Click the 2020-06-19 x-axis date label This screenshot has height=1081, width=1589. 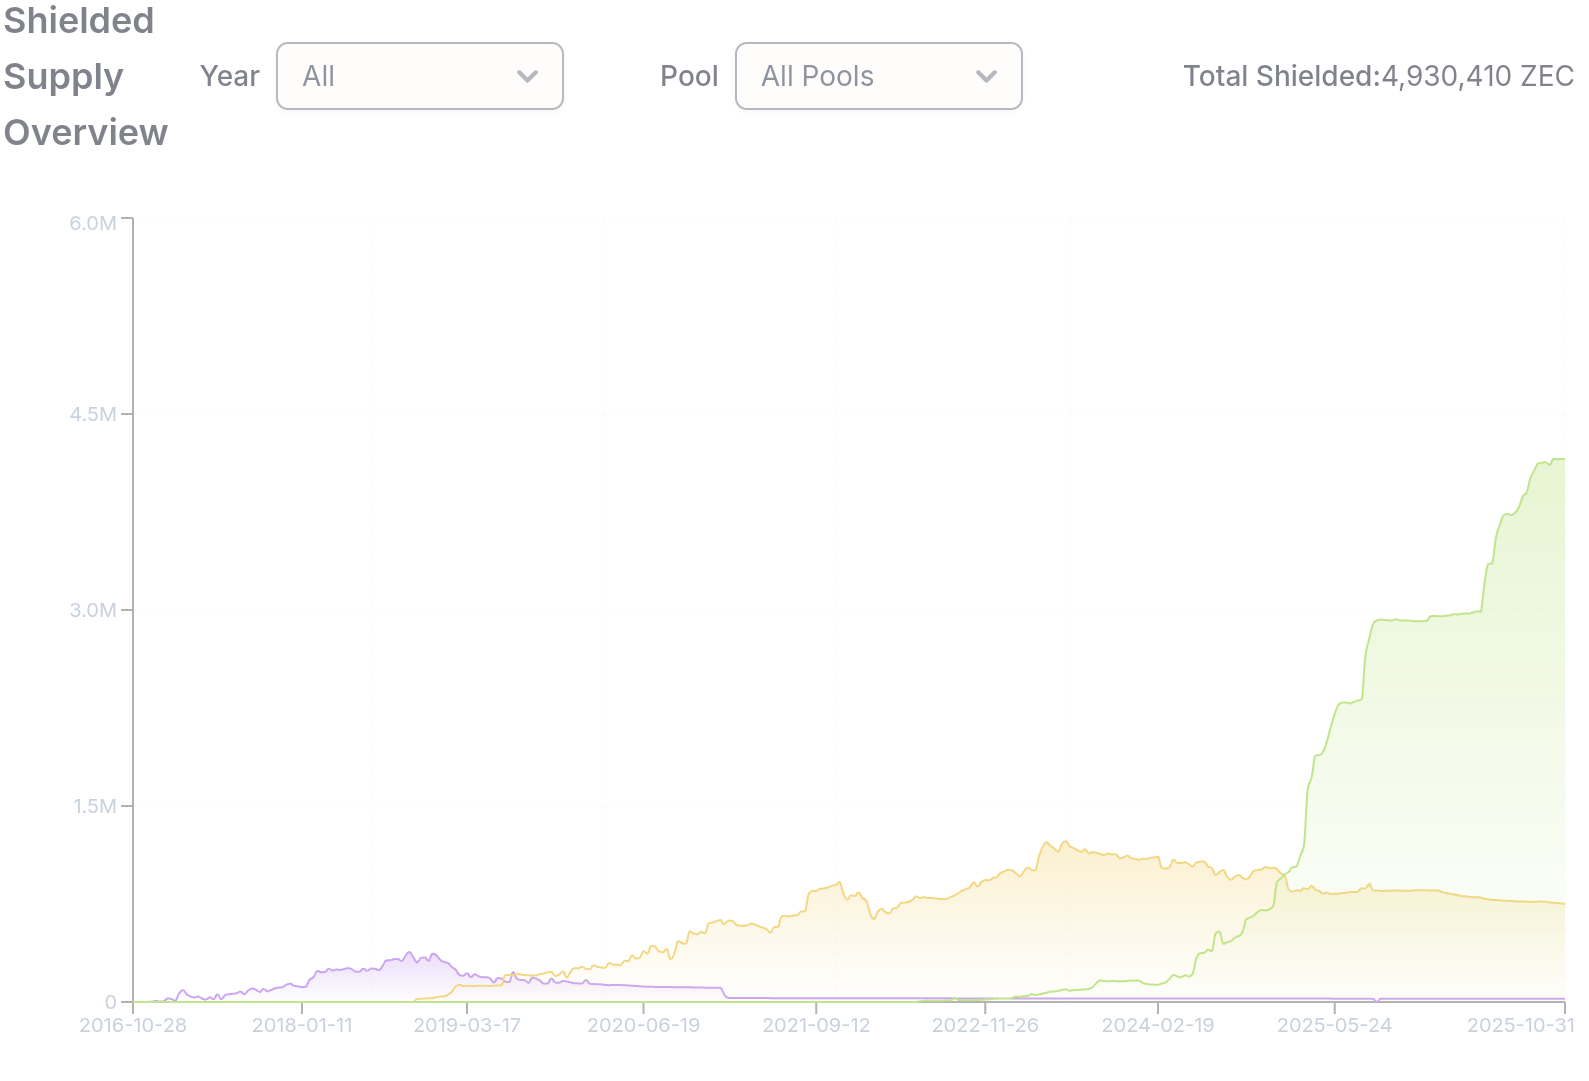pyautogui.click(x=643, y=1025)
